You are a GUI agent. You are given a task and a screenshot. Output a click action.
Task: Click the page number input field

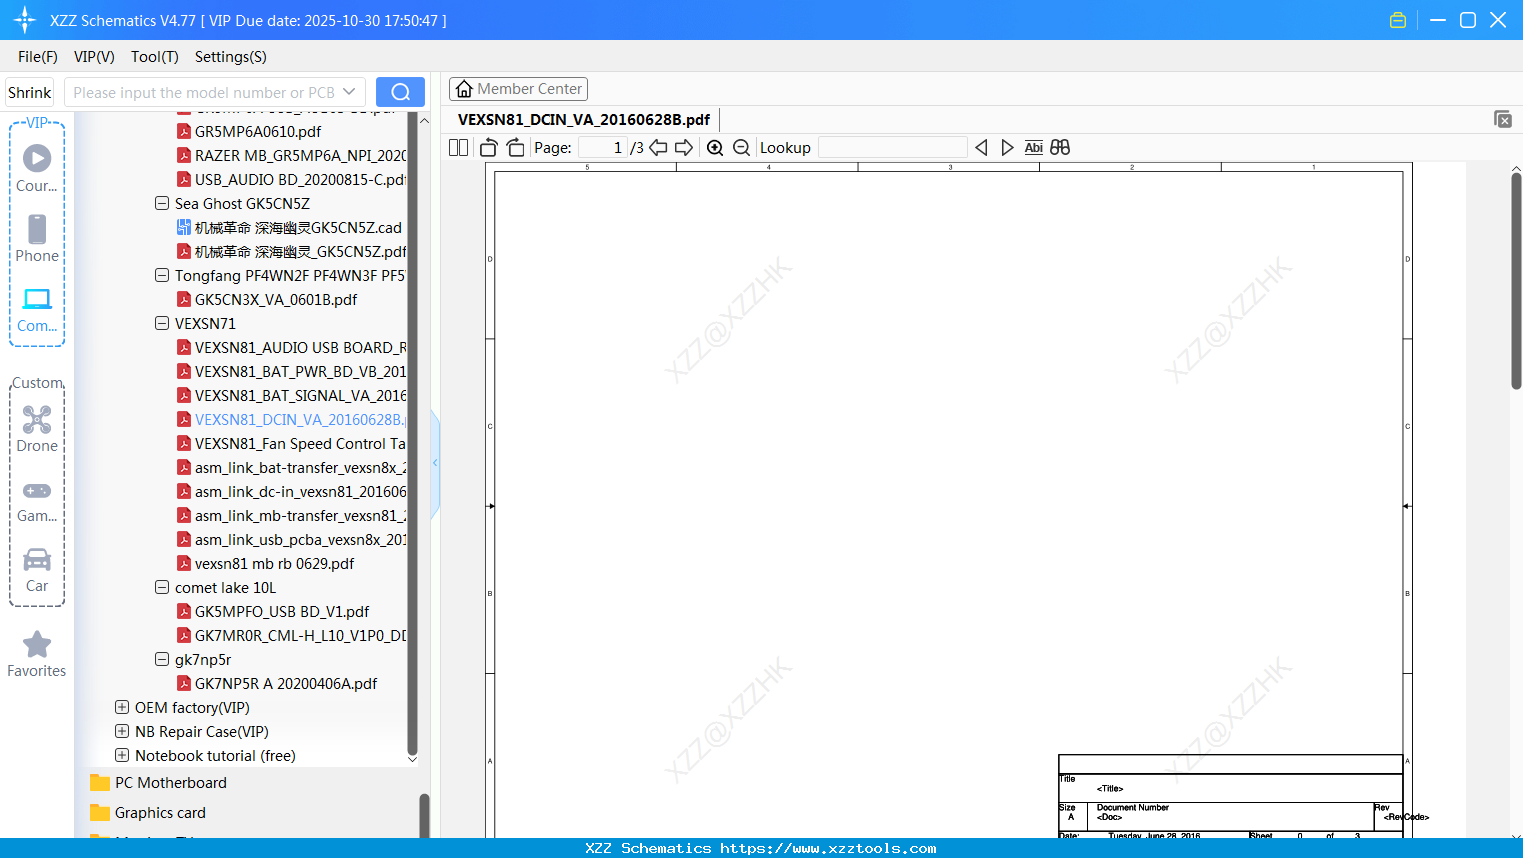coord(603,148)
